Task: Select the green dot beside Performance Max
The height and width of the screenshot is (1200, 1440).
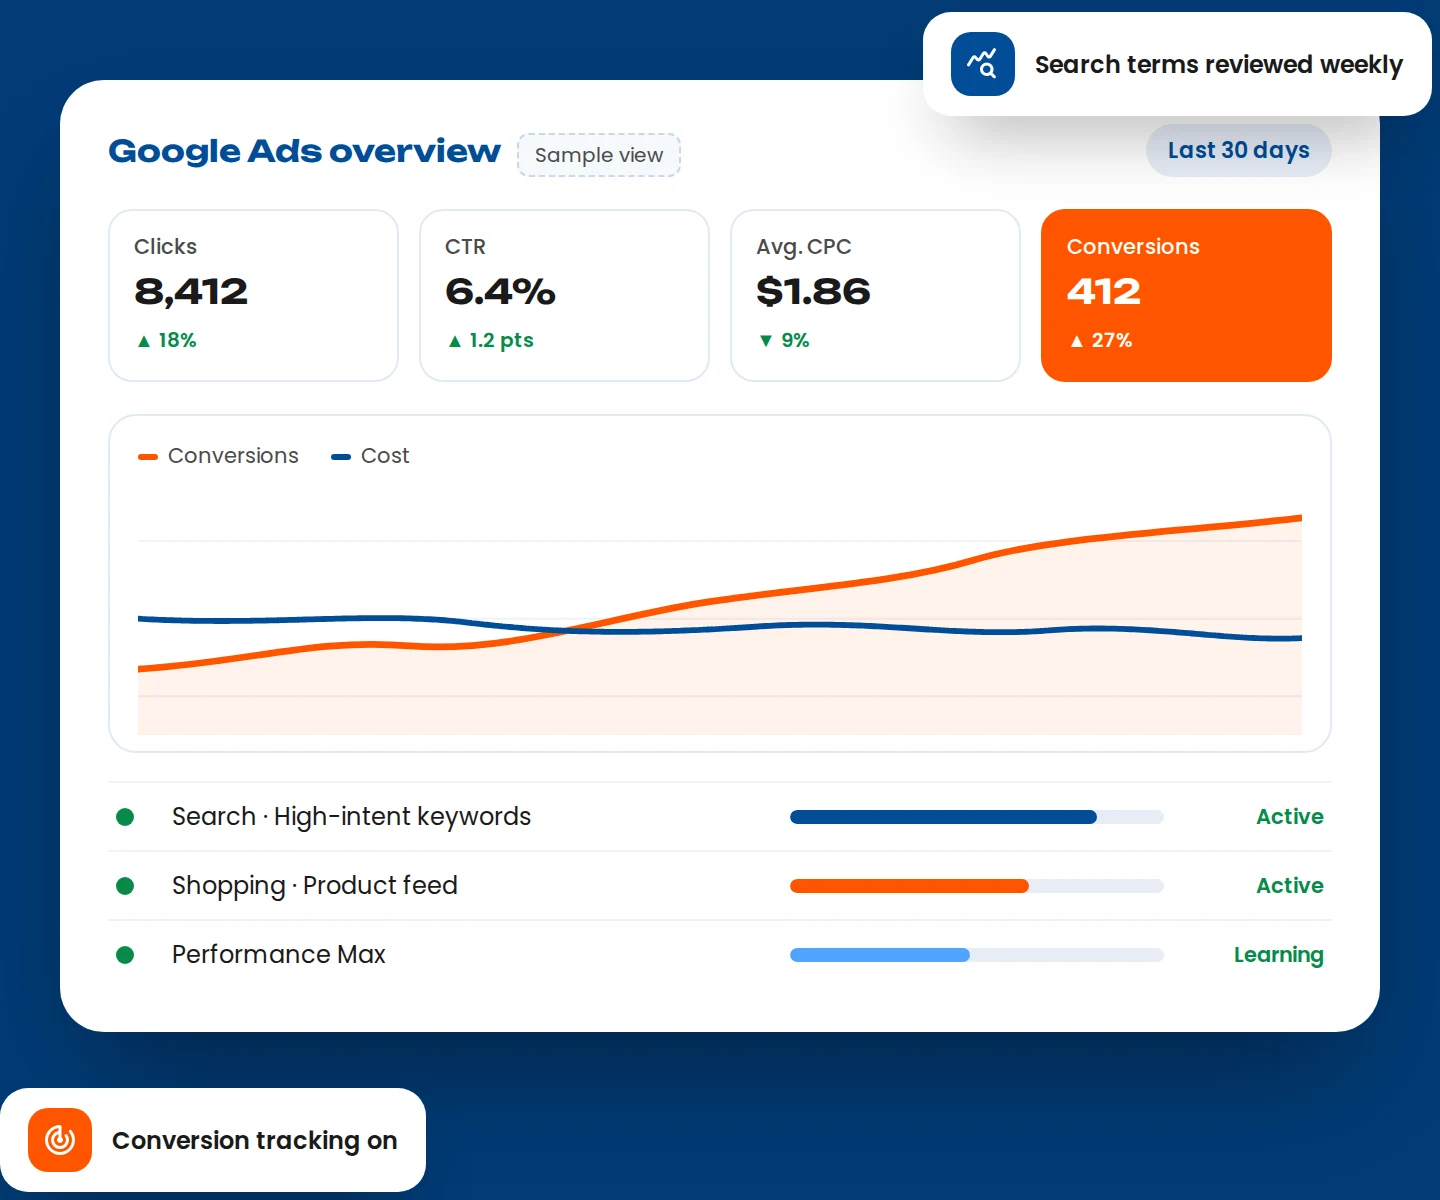Action: pyautogui.click(x=125, y=955)
